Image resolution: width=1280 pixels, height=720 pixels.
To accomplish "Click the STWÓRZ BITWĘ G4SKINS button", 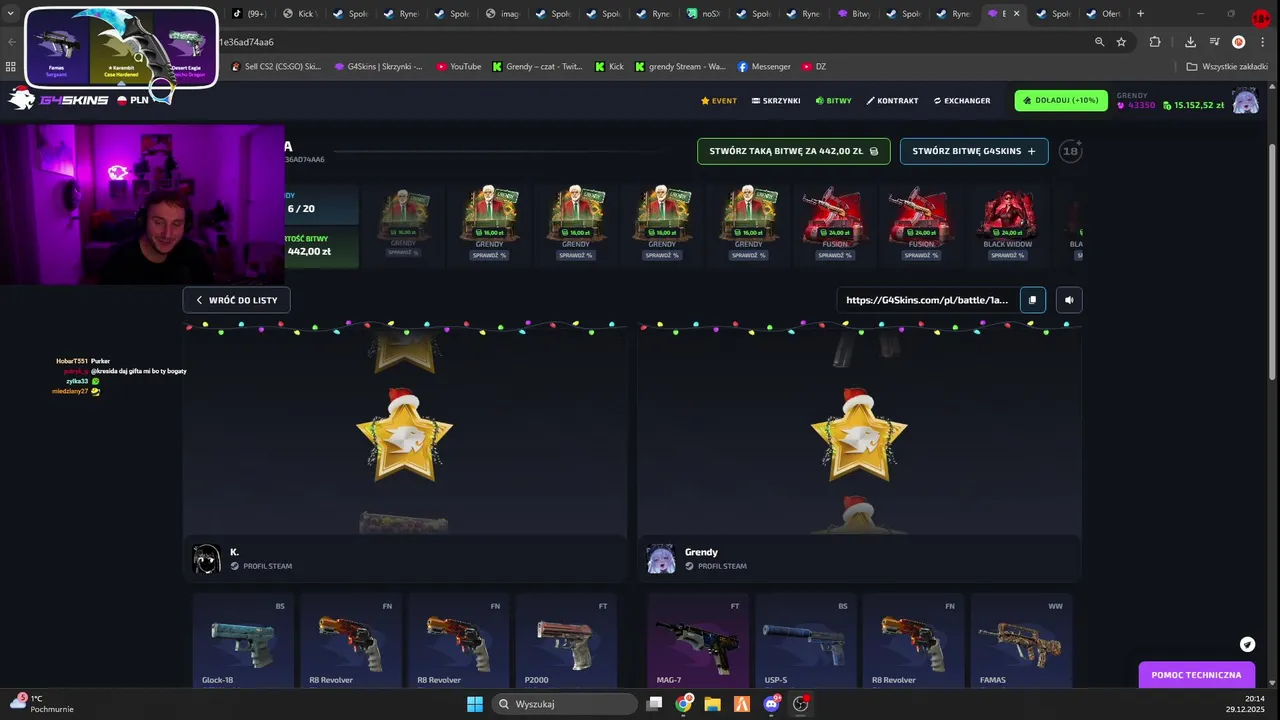I will click(x=974, y=151).
